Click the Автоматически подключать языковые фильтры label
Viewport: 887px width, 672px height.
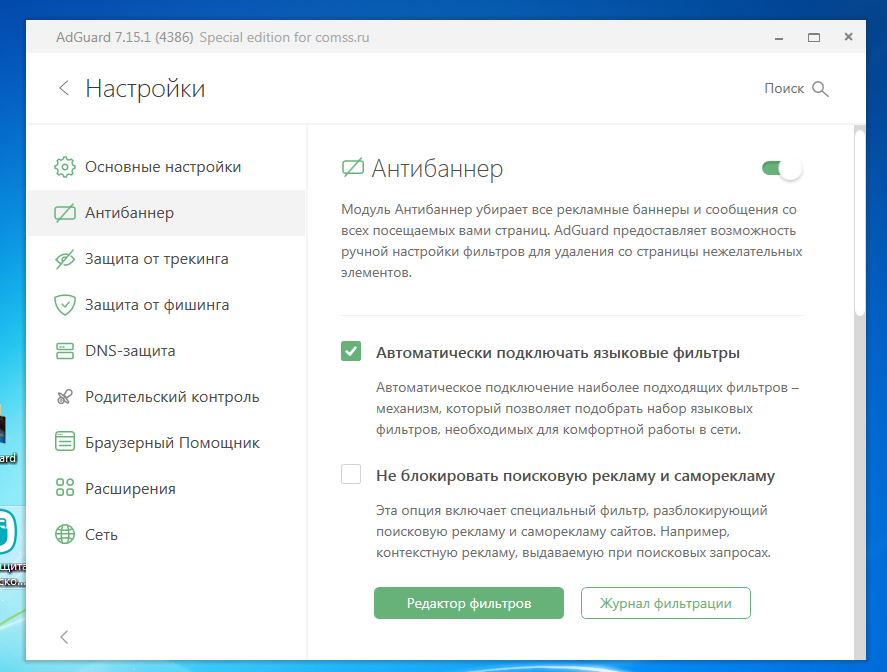[558, 353]
